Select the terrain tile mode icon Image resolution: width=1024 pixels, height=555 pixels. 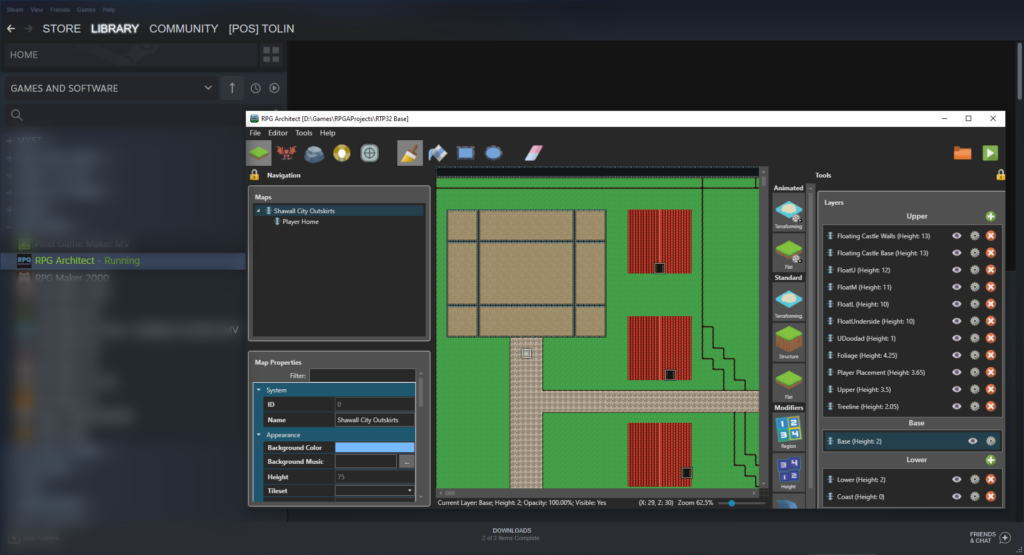tap(259, 153)
